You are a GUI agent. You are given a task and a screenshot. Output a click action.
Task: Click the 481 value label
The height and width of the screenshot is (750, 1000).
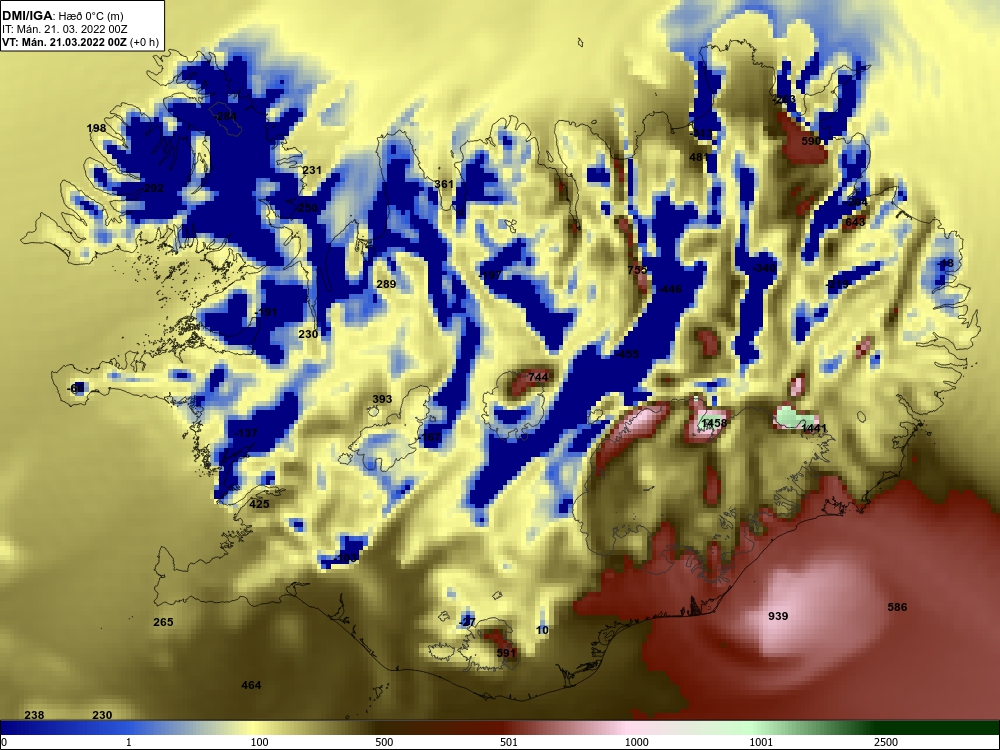coord(699,158)
